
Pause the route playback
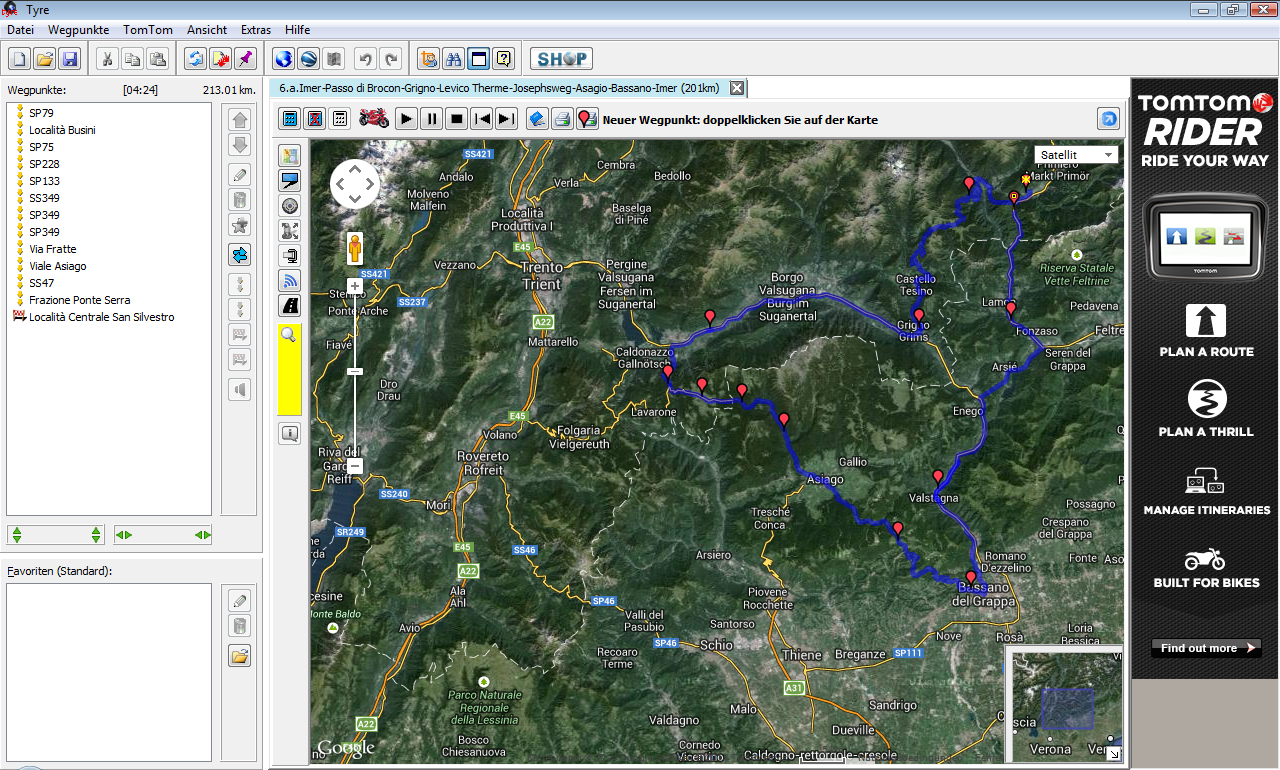tap(431, 119)
